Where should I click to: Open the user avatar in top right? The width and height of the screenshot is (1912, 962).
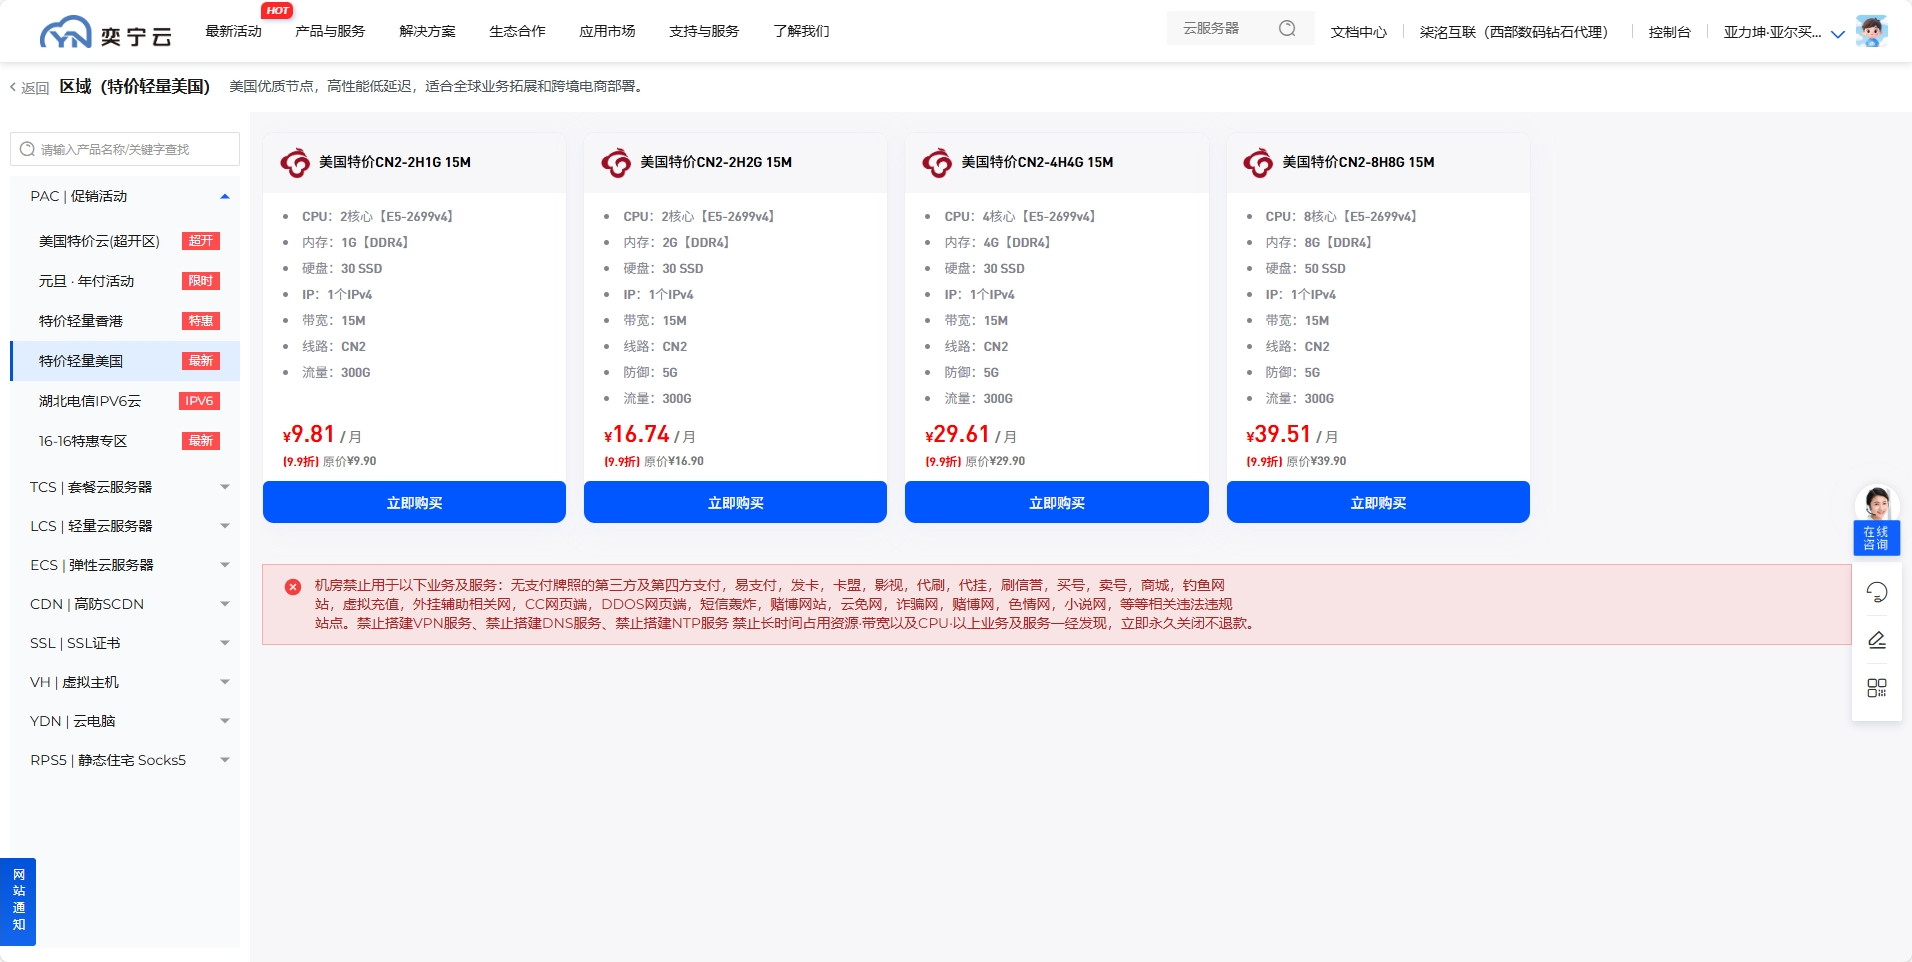pyautogui.click(x=1870, y=31)
